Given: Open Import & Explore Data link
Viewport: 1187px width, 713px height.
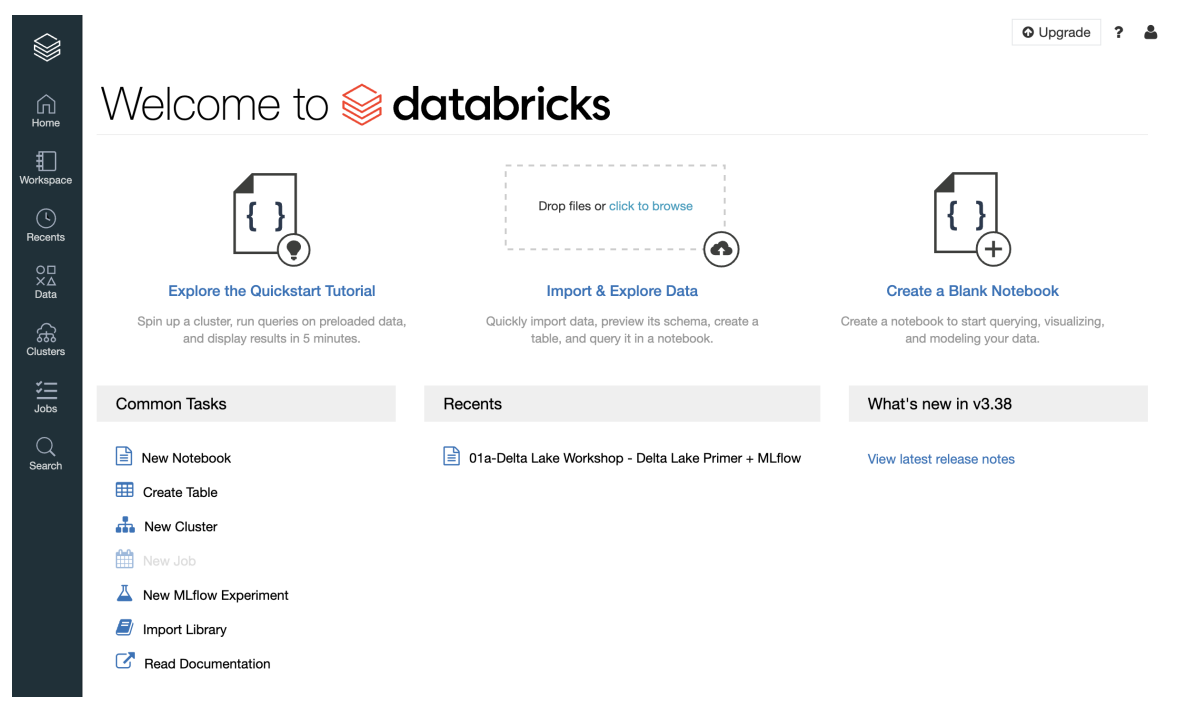Looking at the screenshot, I should 622,291.
